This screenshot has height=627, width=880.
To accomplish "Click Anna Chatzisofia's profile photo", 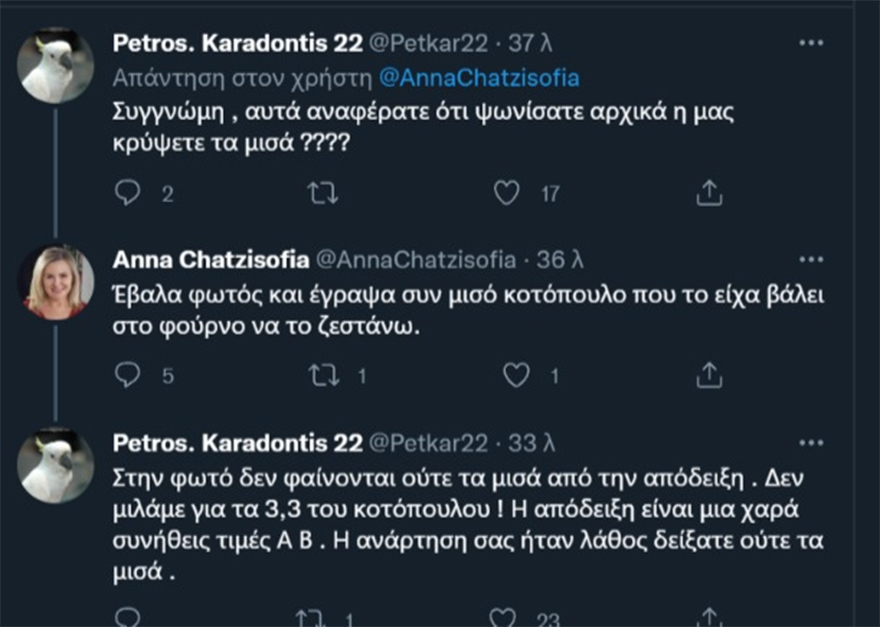I will point(56,282).
